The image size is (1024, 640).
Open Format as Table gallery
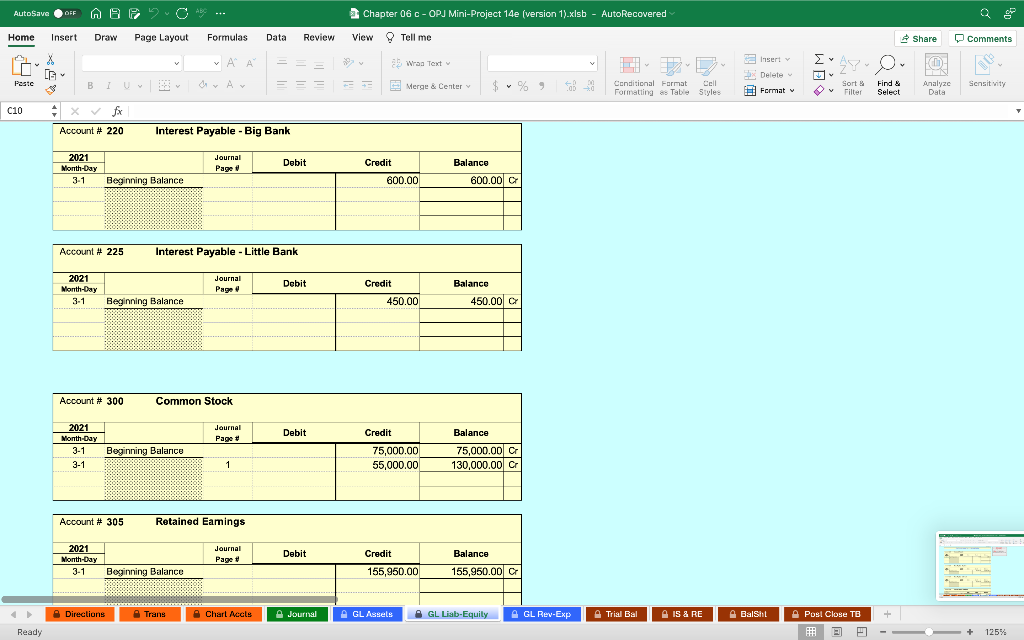point(674,76)
